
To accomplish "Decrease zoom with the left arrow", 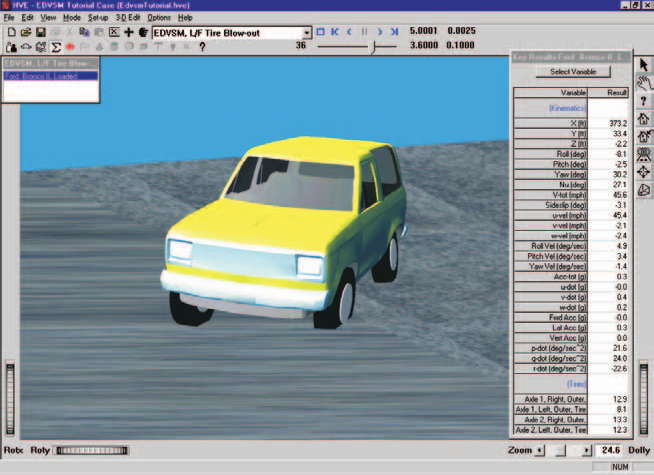I will click(x=540, y=450).
